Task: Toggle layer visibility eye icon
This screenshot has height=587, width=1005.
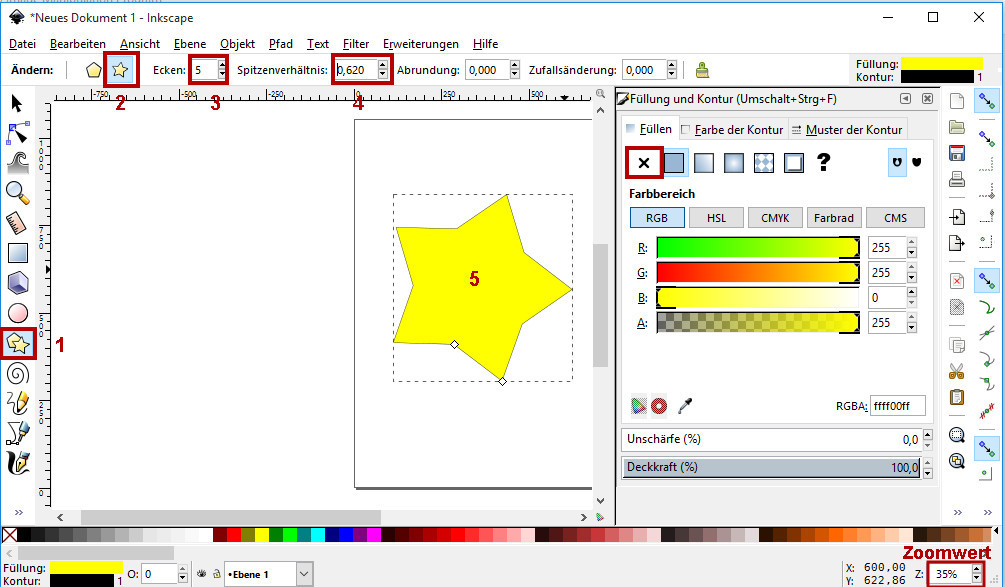Action: pos(200,574)
